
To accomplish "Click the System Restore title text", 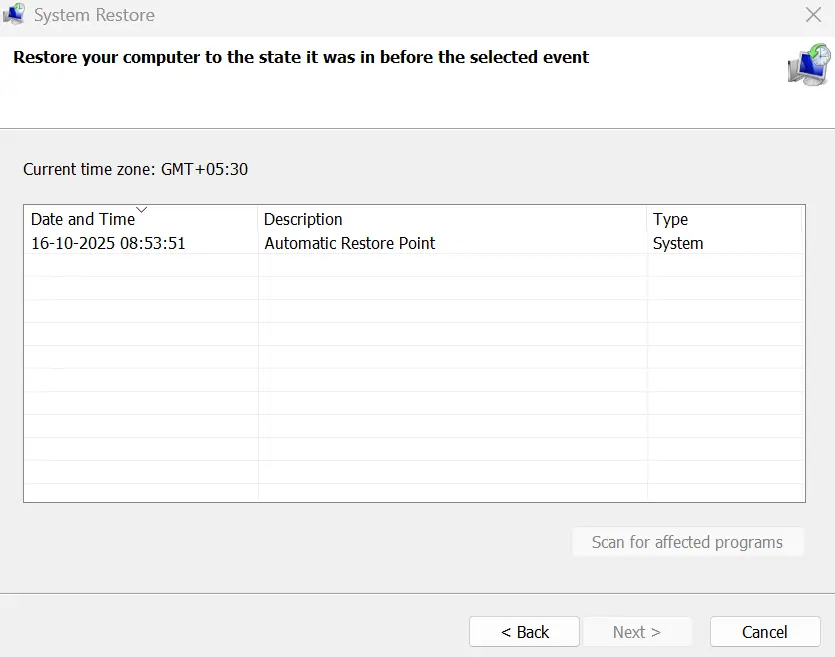I will coord(94,16).
